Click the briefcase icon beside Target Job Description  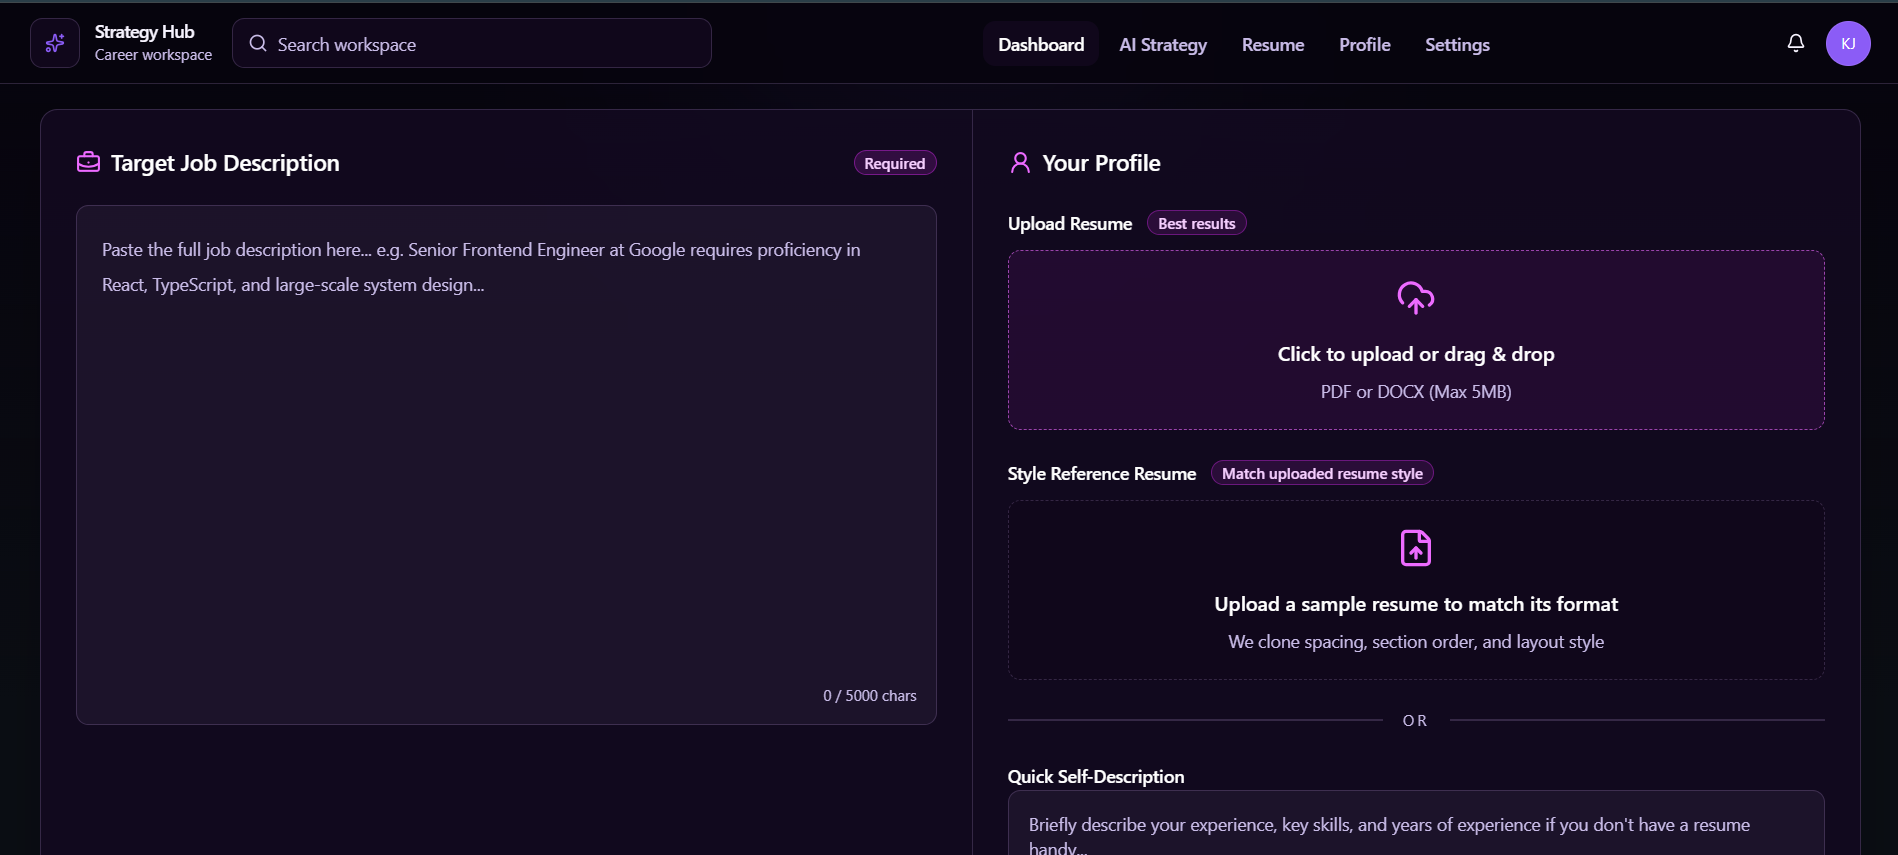[88, 162]
